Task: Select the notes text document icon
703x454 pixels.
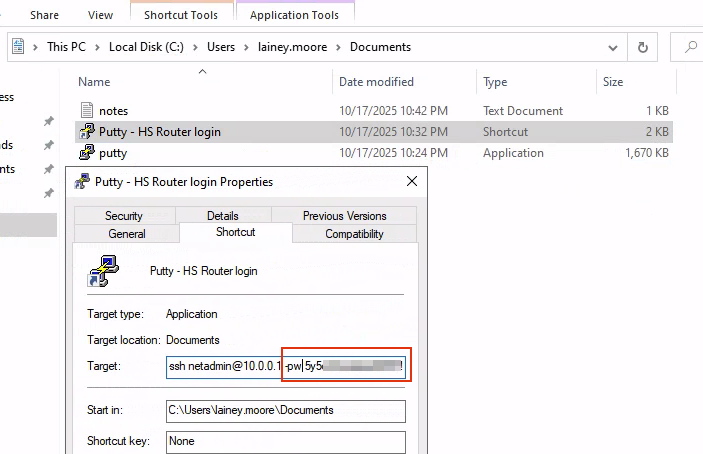Action: [87, 111]
